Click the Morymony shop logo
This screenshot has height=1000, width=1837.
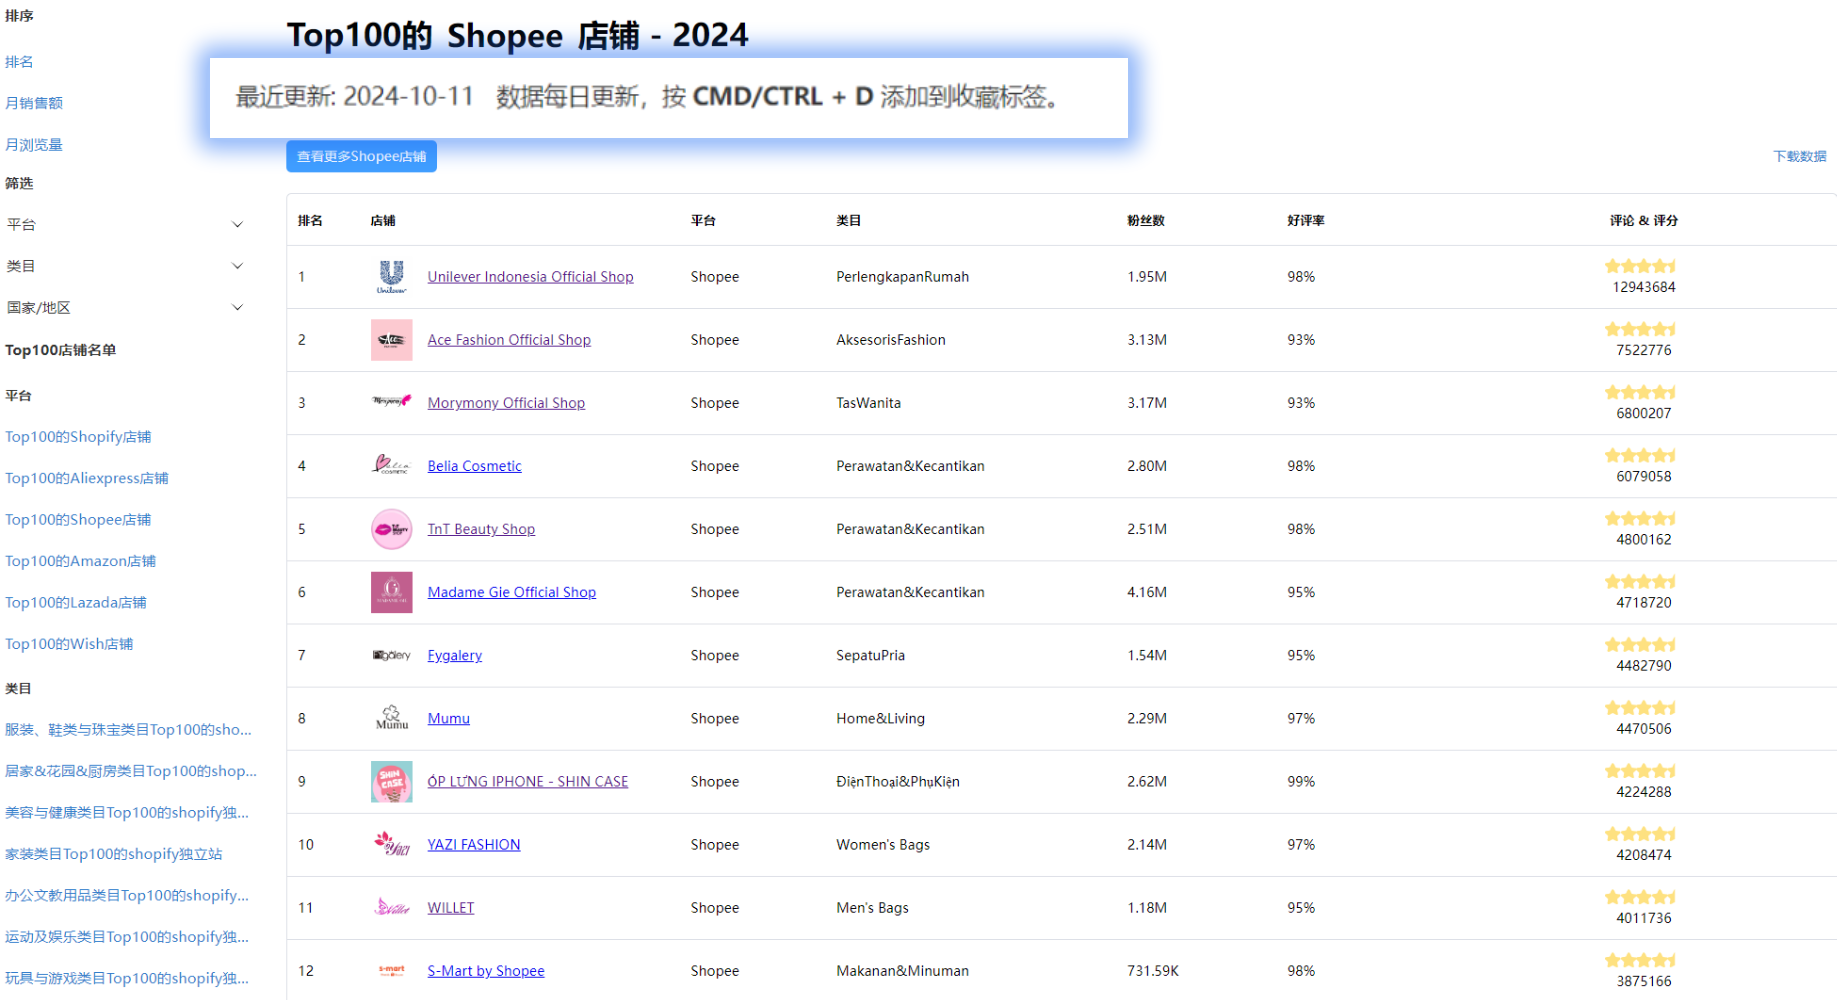point(391,402)
